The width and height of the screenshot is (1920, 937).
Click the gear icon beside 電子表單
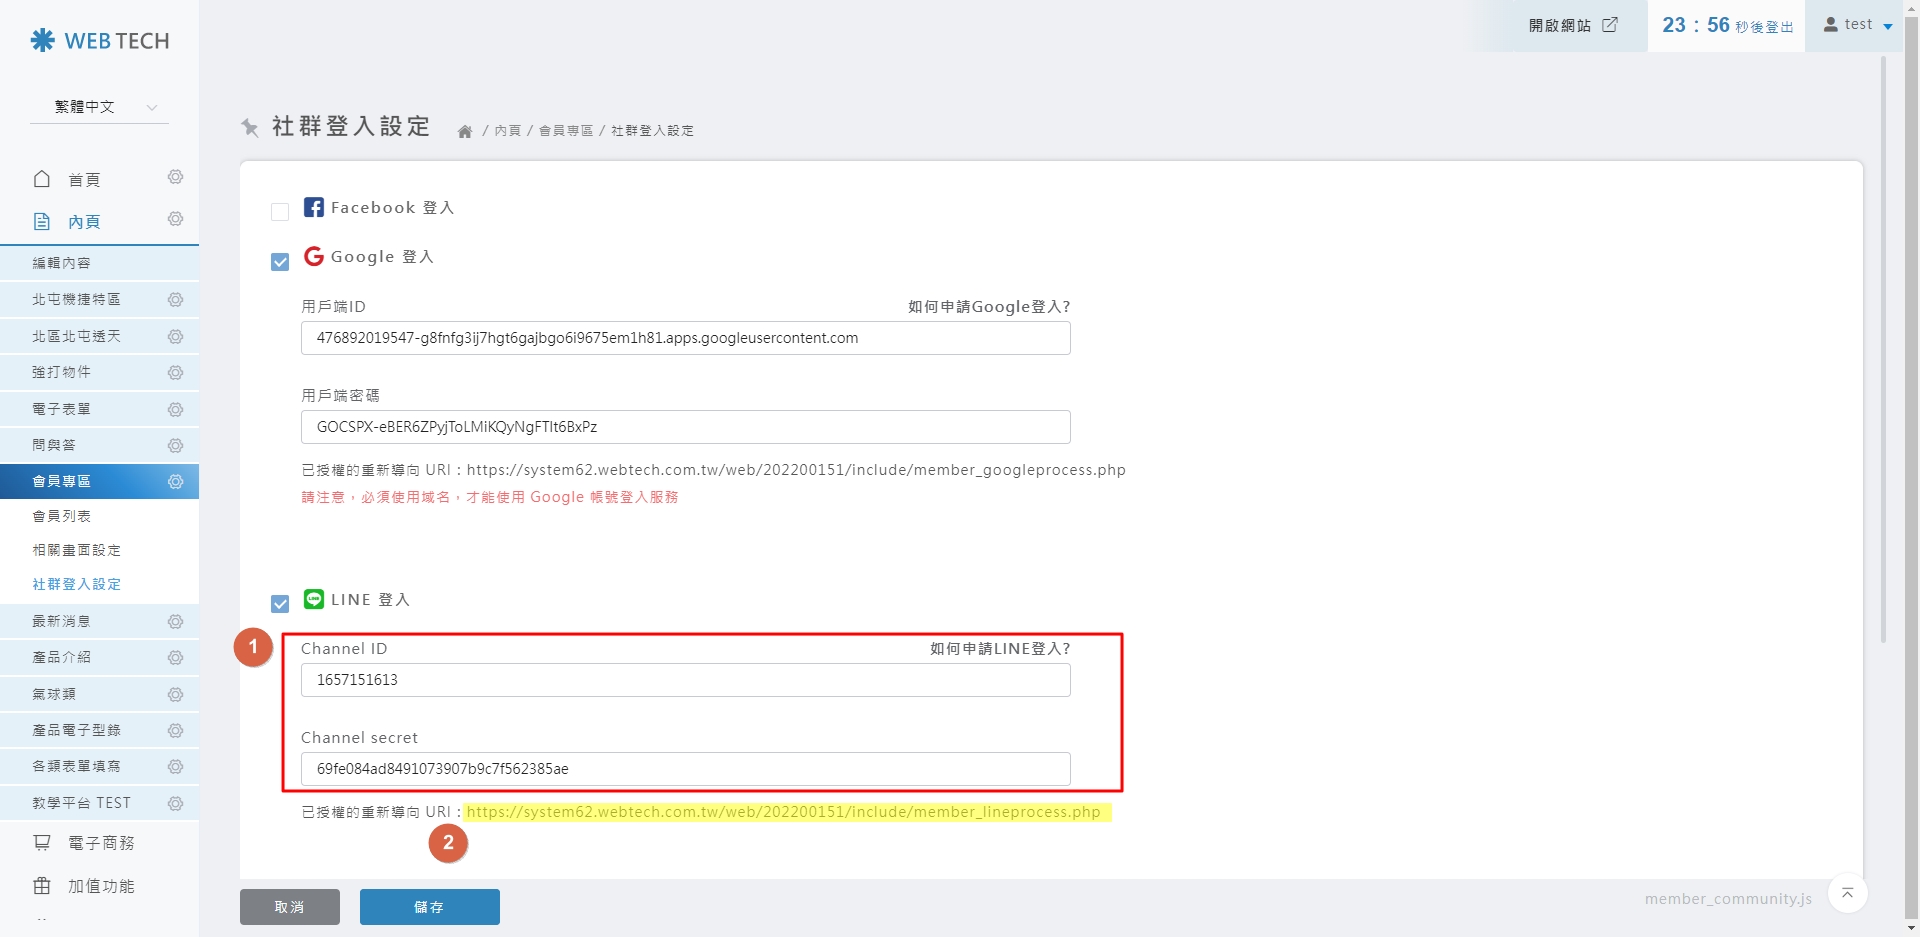[x=175, y=410]
